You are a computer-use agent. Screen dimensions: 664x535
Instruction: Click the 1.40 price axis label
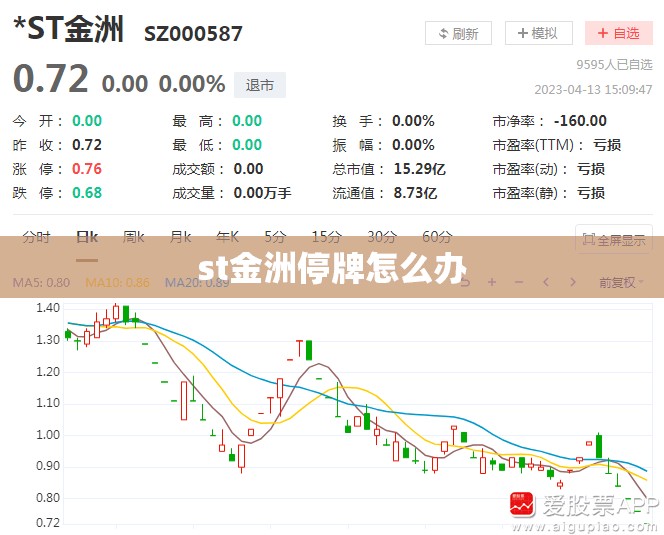pyautogui.click(x=48, y=308)
